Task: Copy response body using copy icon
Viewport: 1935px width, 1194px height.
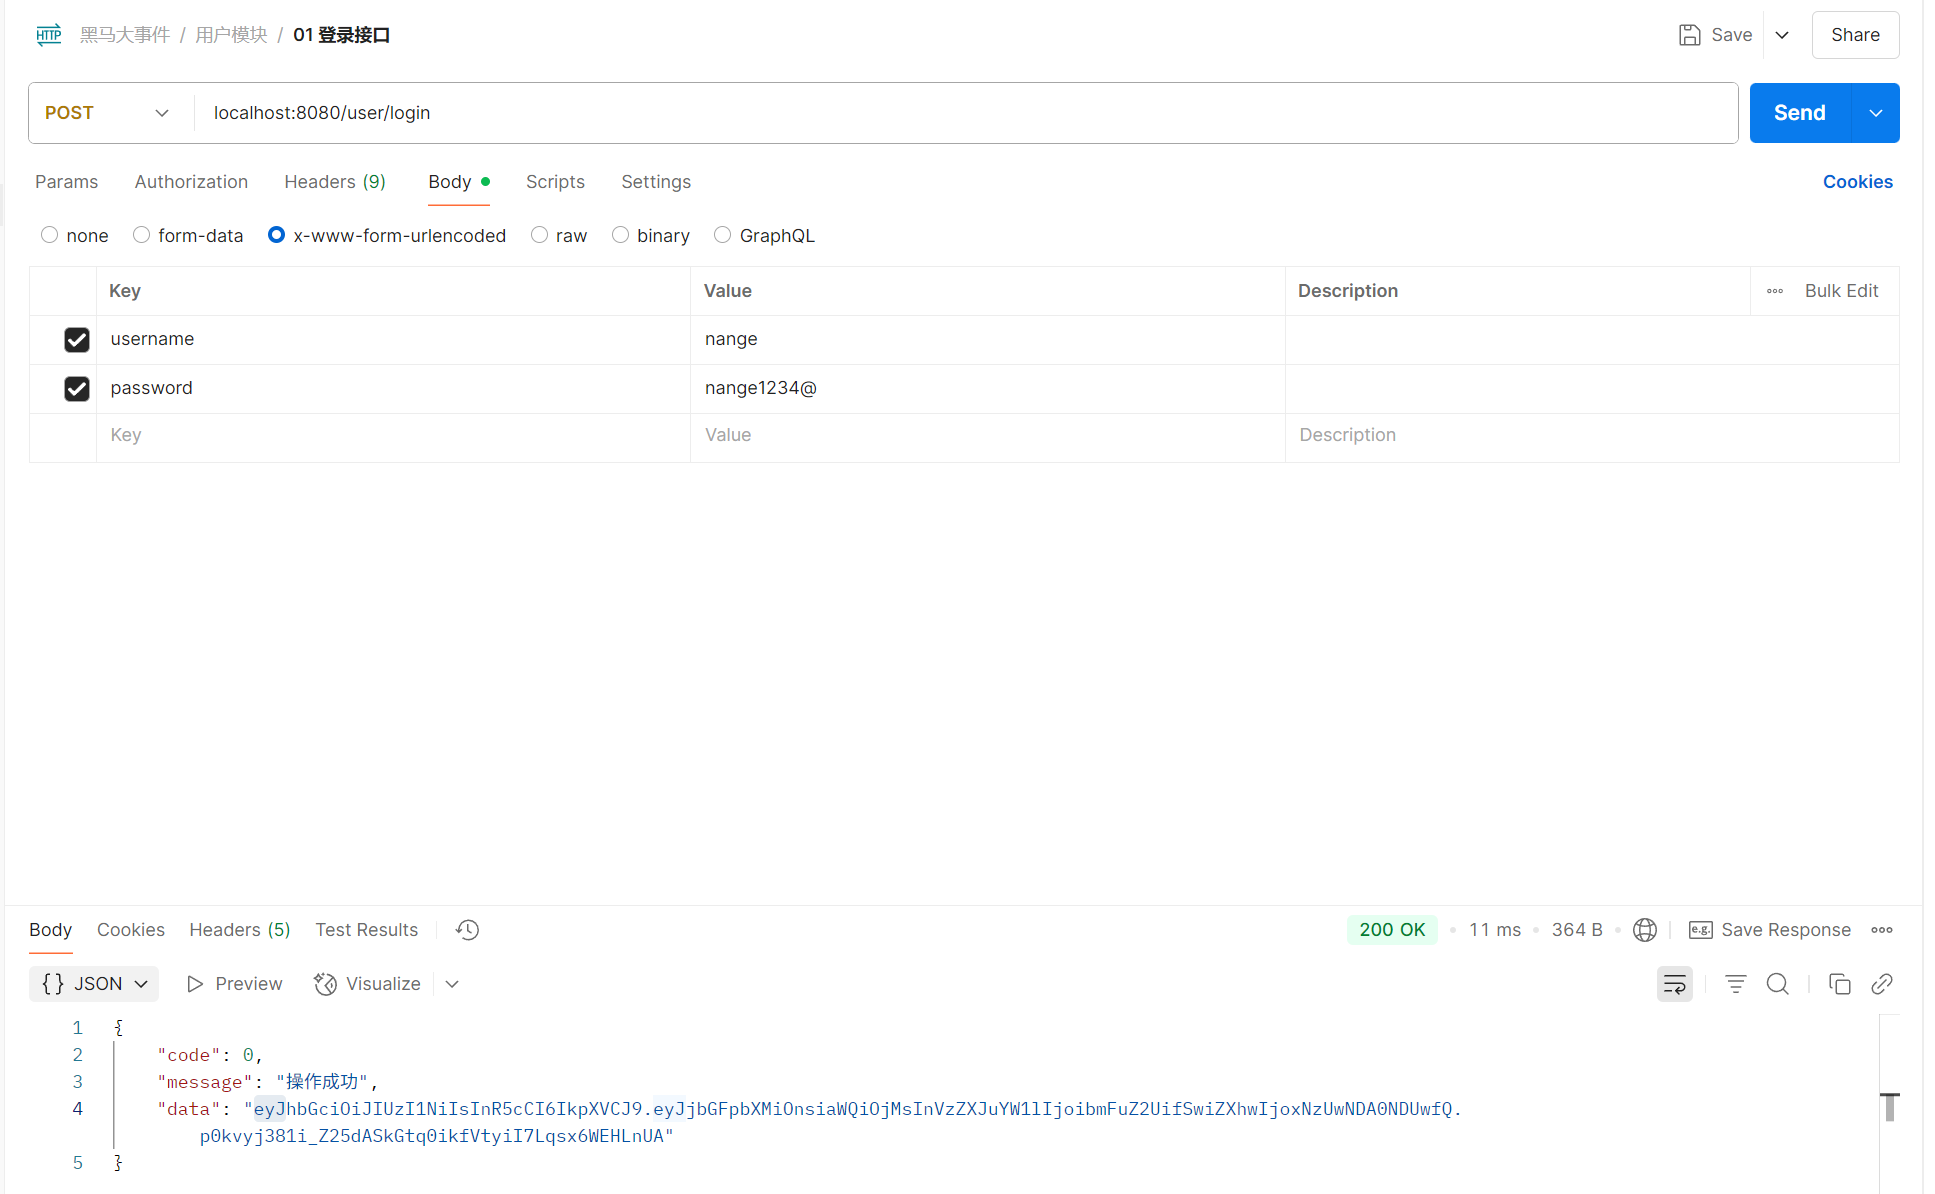Action: [x=1839, y=984]
